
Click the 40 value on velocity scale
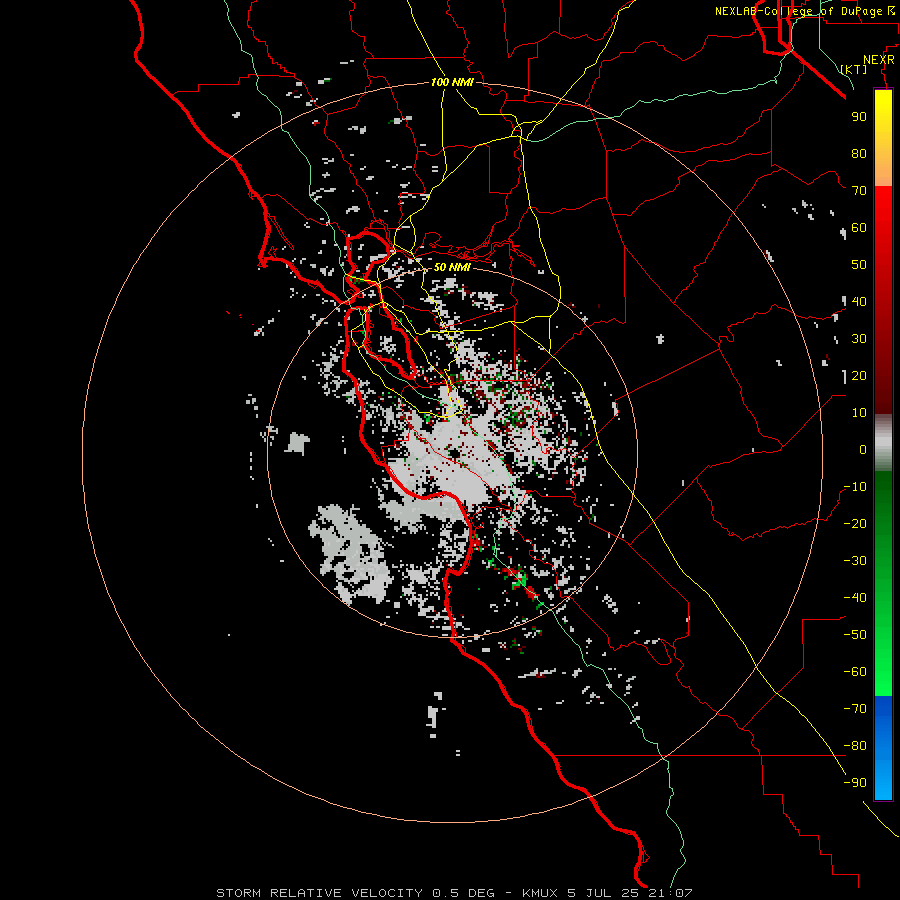(859, 301)
